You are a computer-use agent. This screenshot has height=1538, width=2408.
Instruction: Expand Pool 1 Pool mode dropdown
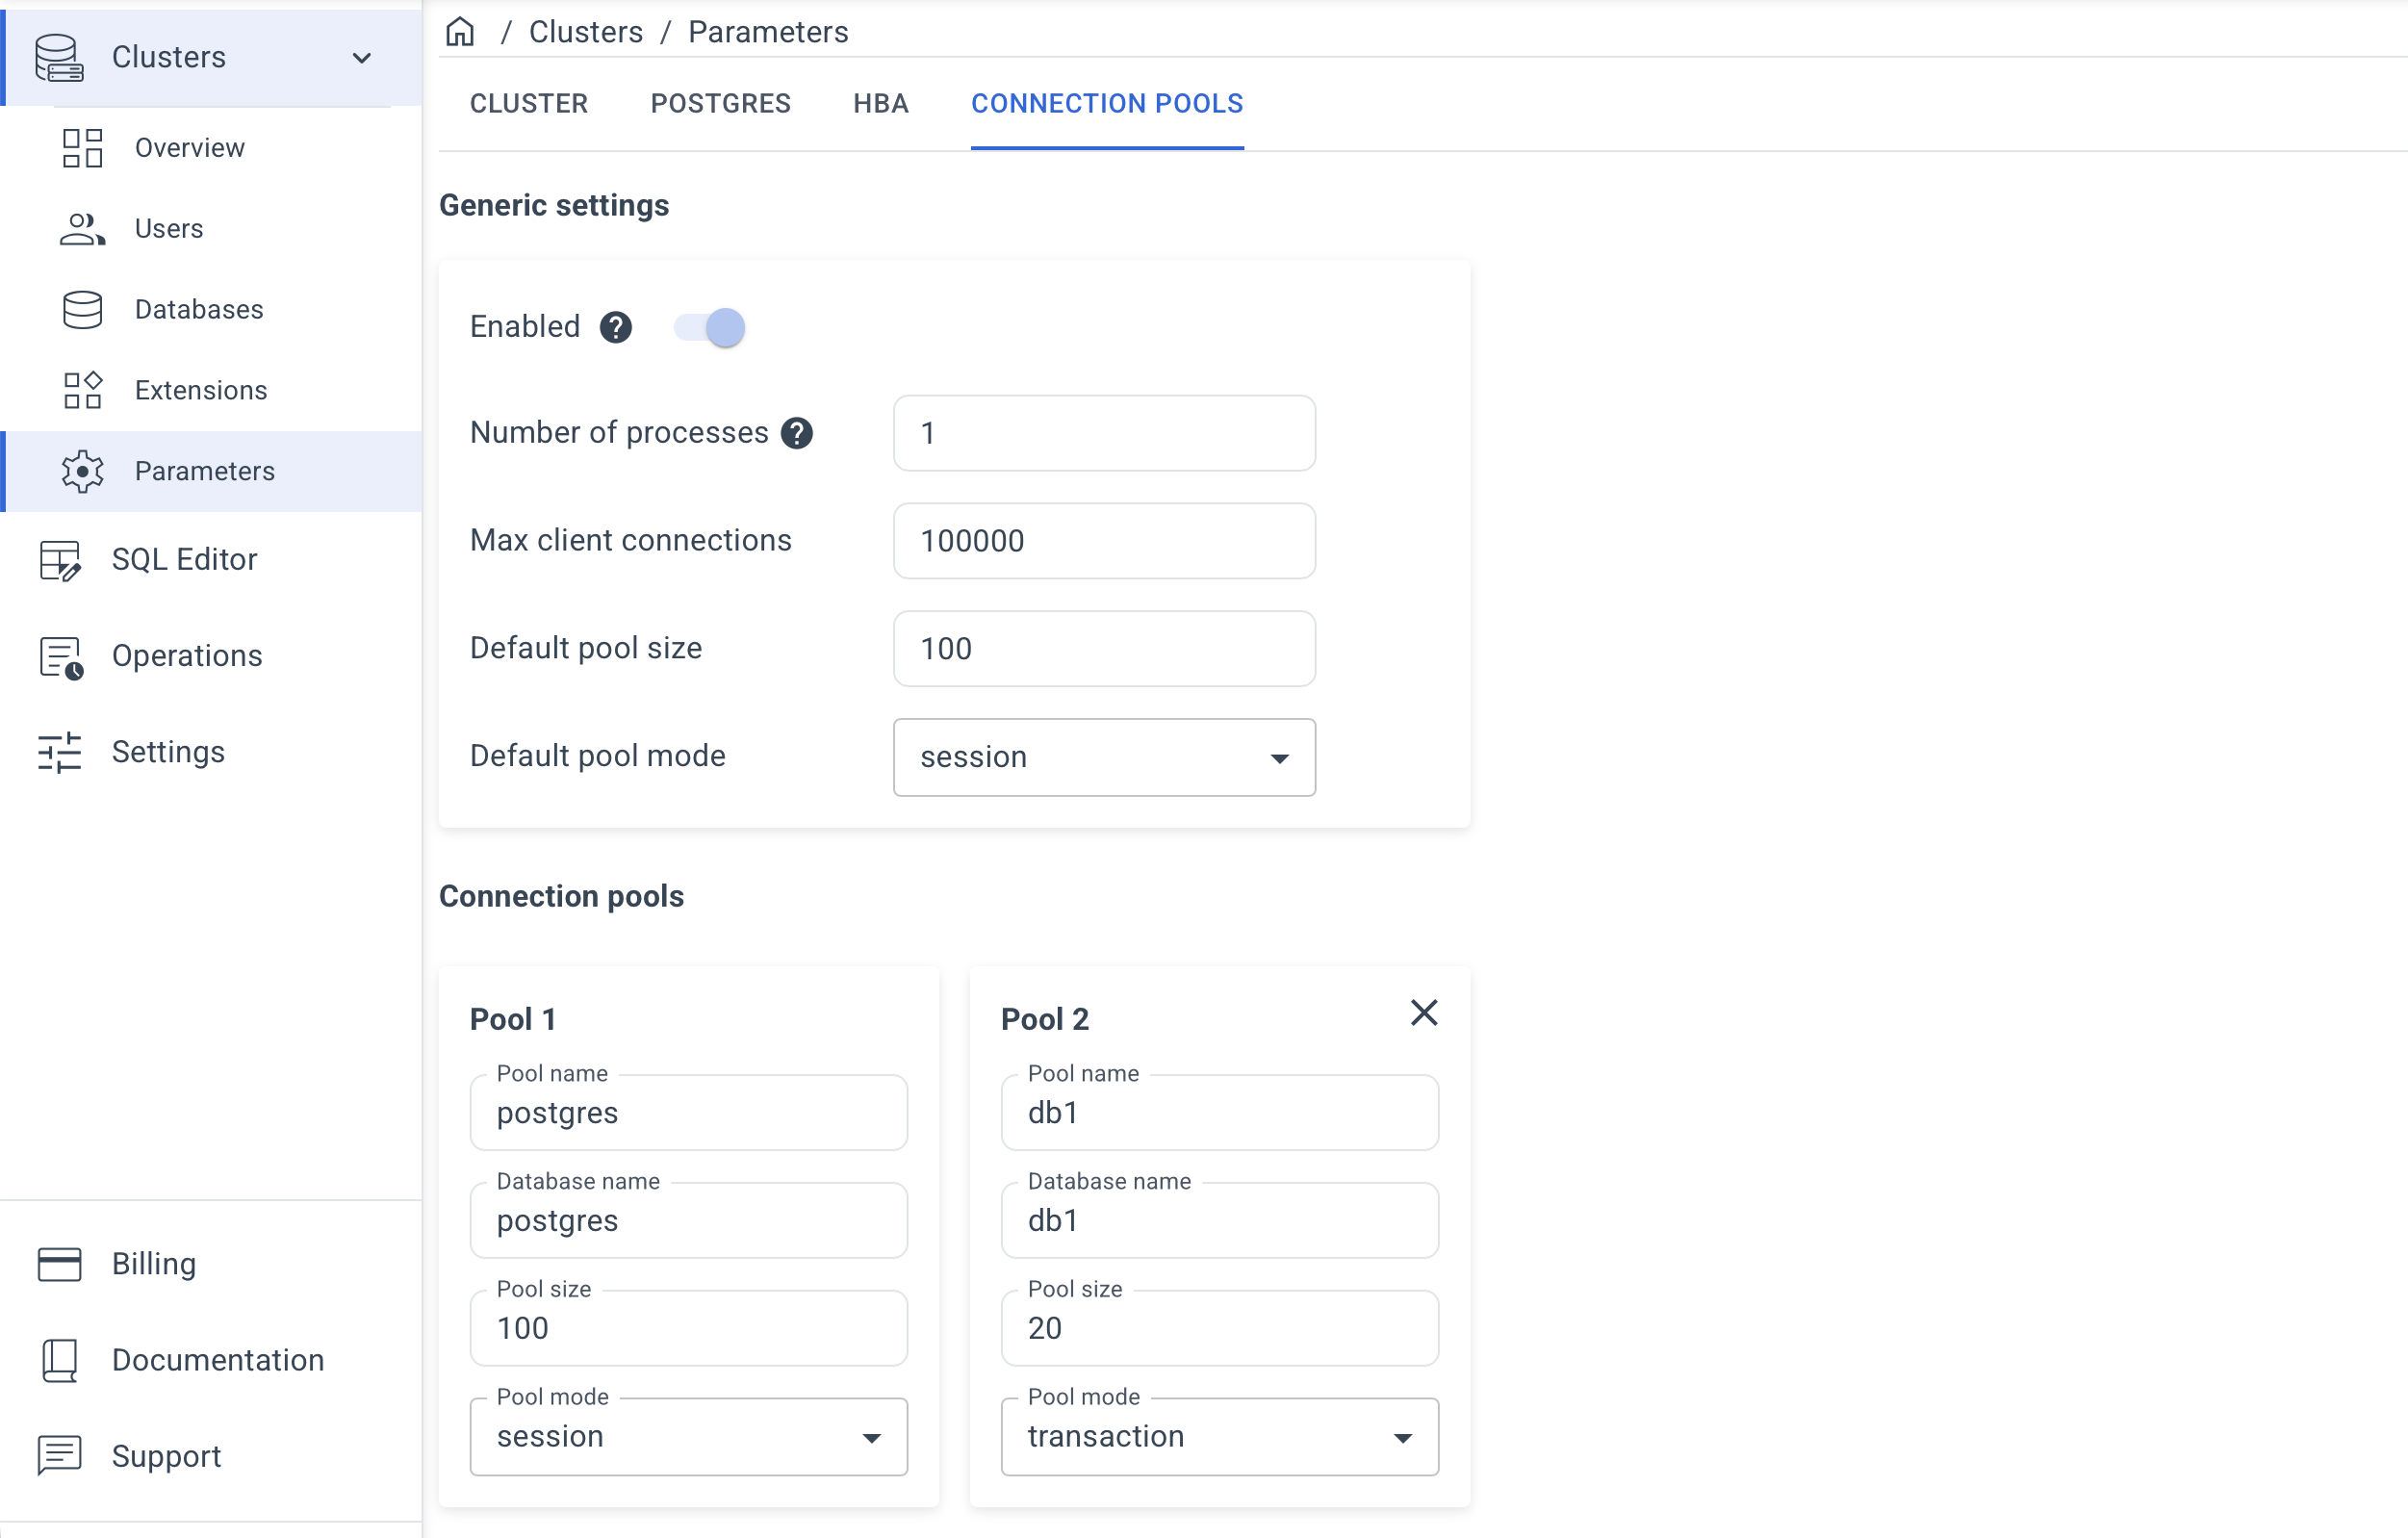point(689,1436)
